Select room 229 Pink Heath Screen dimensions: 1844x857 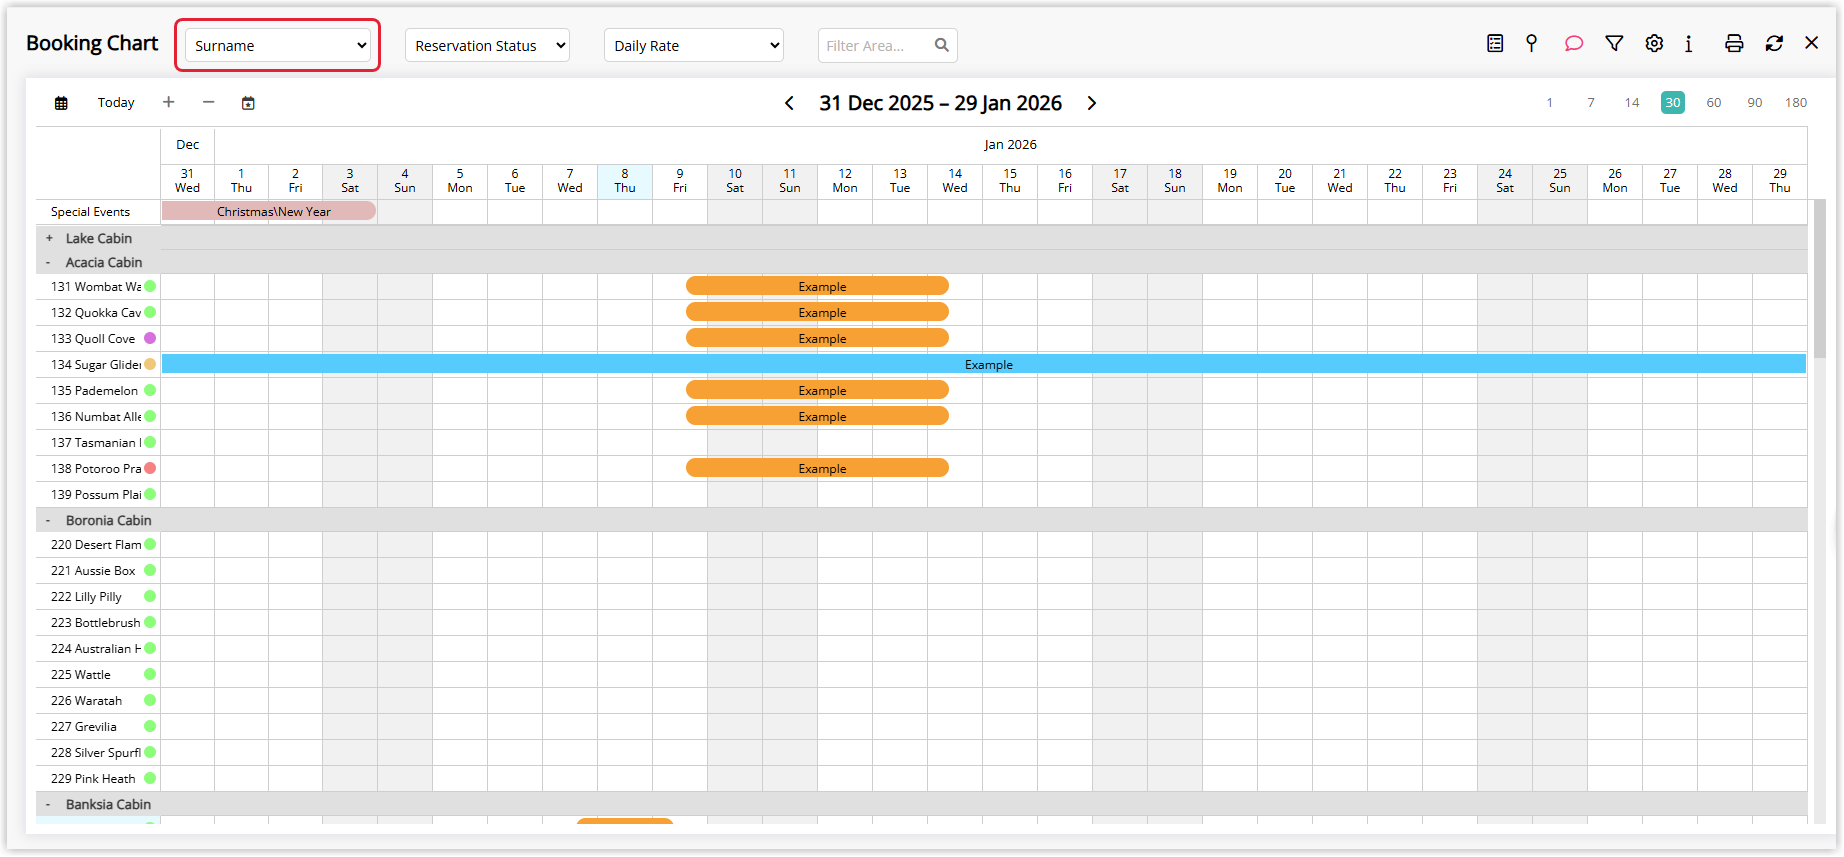(x=93, y=778)
